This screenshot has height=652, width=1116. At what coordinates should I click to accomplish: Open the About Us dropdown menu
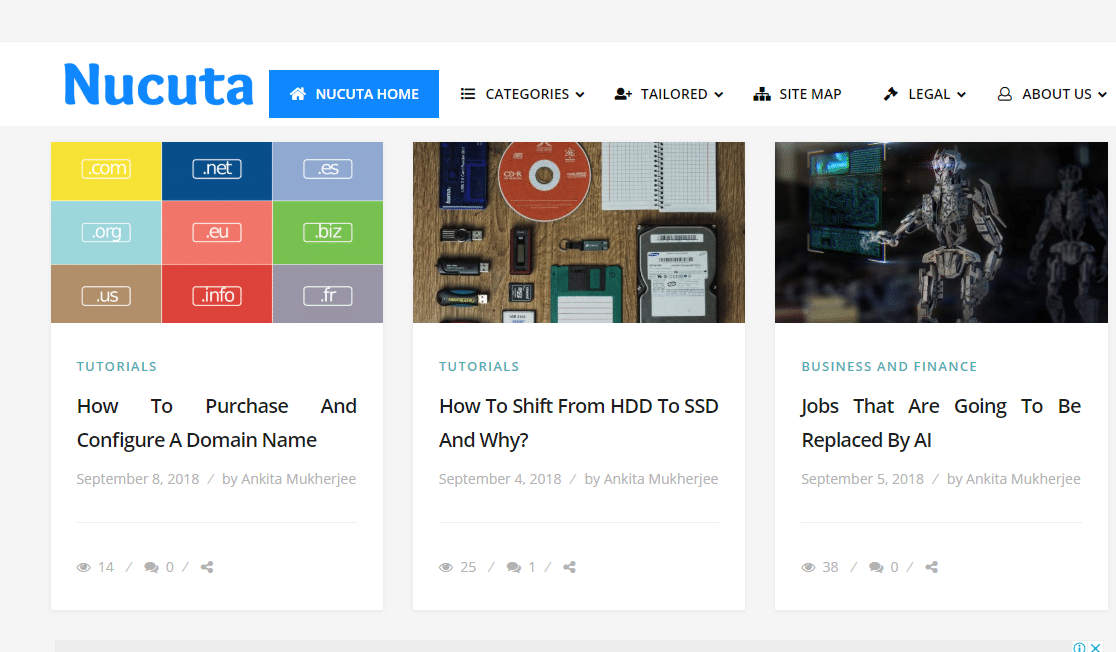pyautogui.click(x=1052, y=94)
